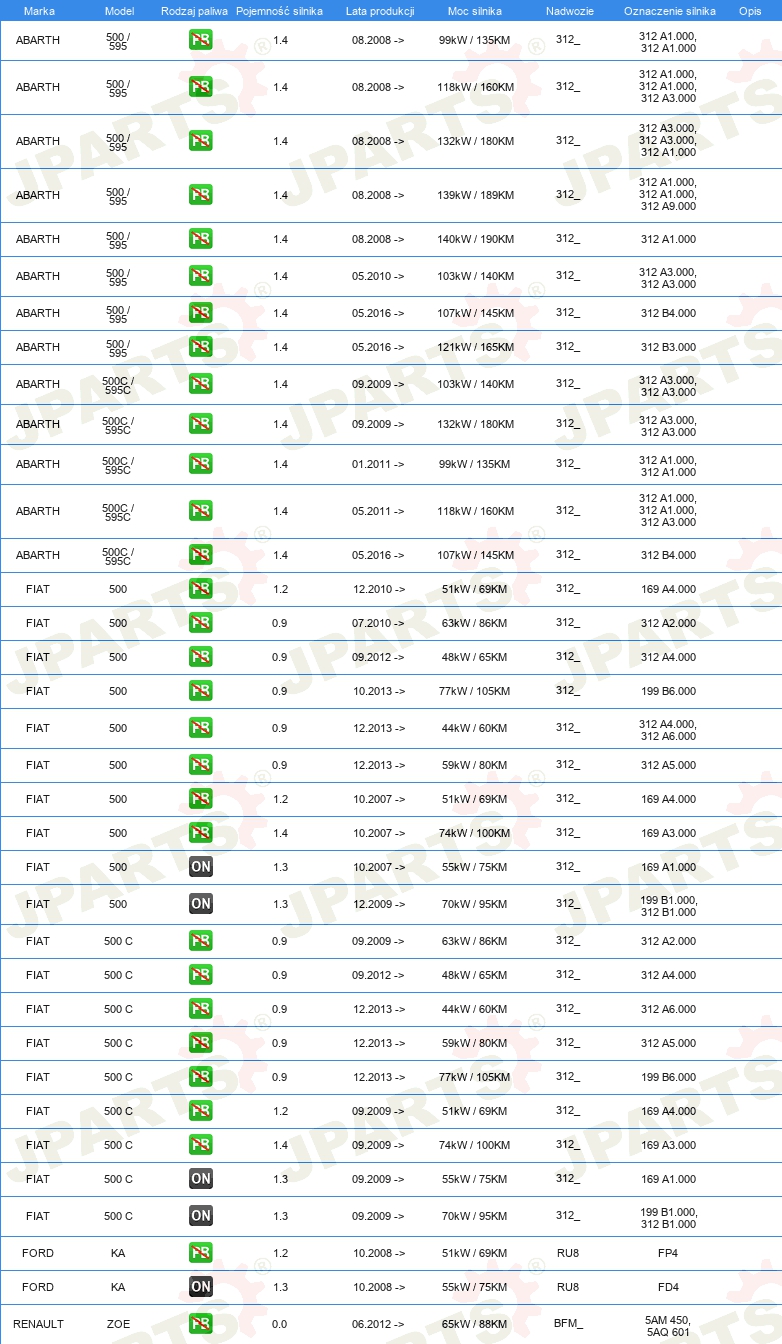
Task: Click the Marka column header
Action: tap(39, 10)
